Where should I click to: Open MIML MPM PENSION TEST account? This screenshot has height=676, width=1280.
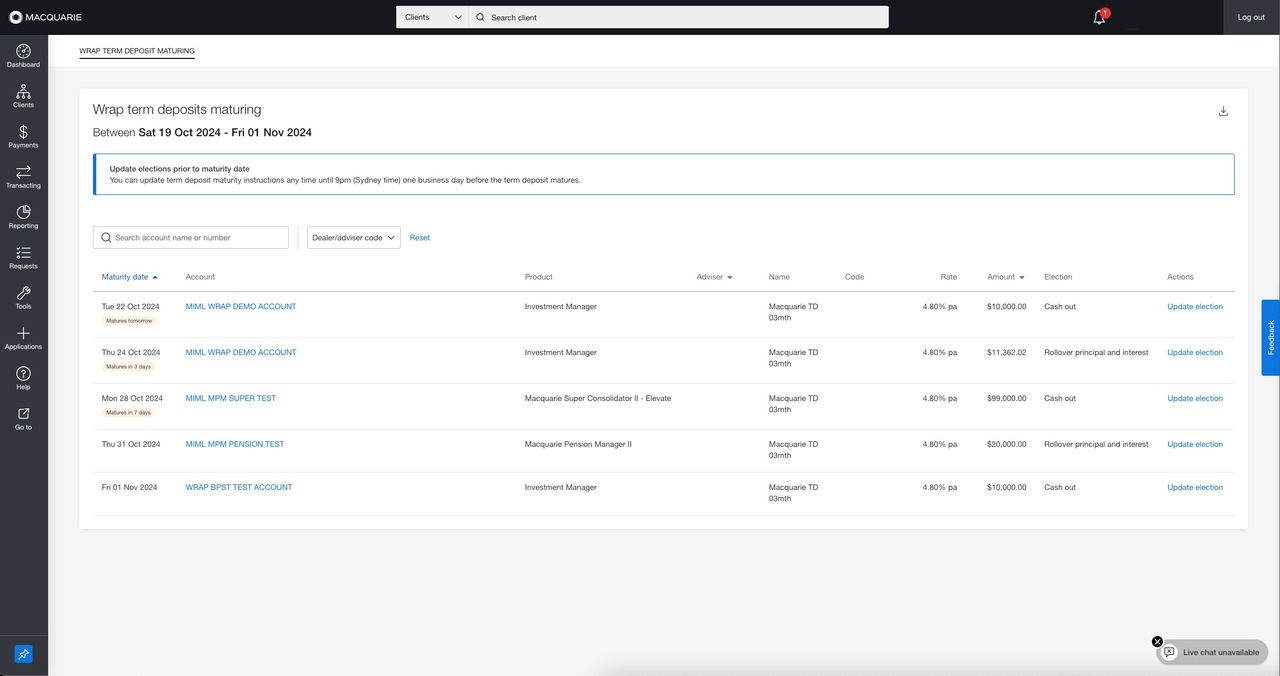tap(235, 445)
